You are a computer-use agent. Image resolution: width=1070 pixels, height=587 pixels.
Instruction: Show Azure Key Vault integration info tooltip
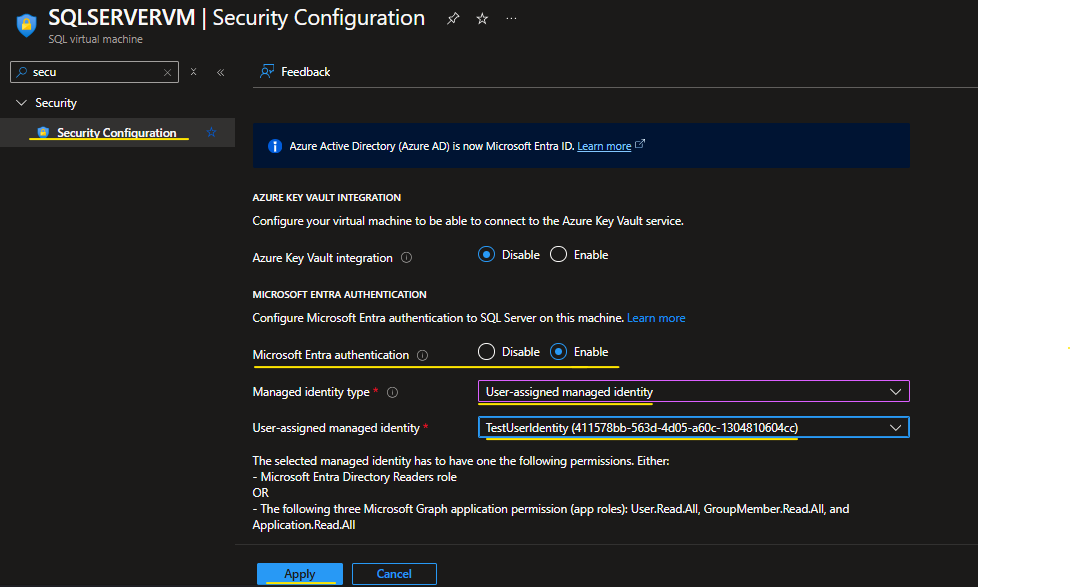tap(407, 258)
